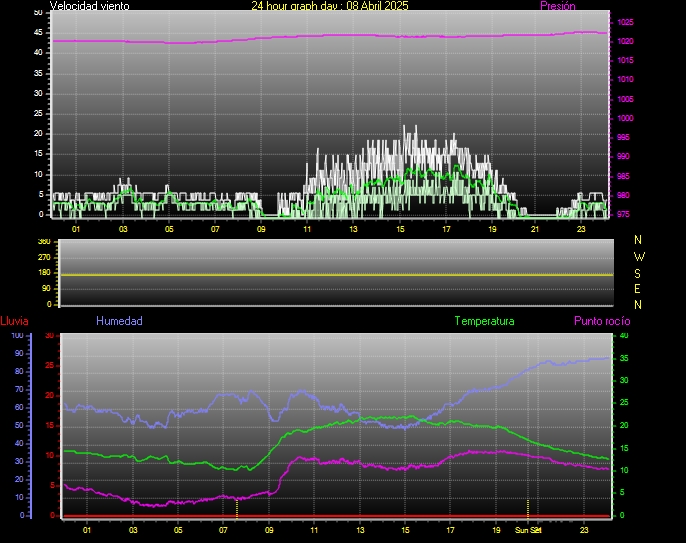686x543 pixels.
Task: Select the "90" wind direction axis value
Action: [x=46, y=288]
